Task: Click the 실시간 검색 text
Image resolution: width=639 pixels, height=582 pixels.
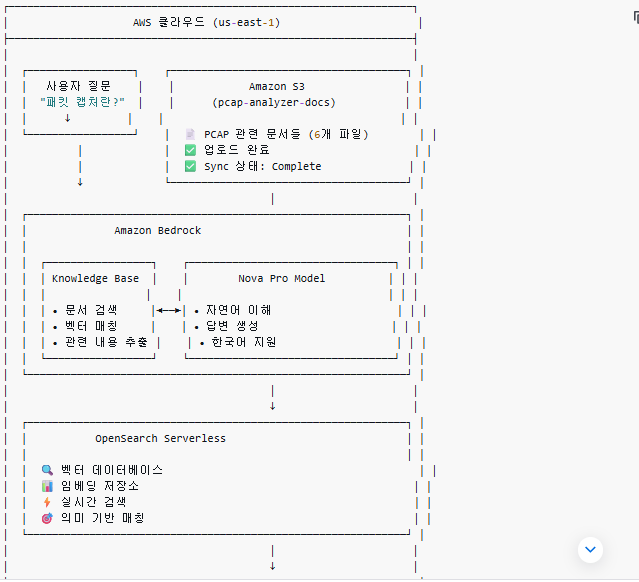Action: click(x=94, y=502)
